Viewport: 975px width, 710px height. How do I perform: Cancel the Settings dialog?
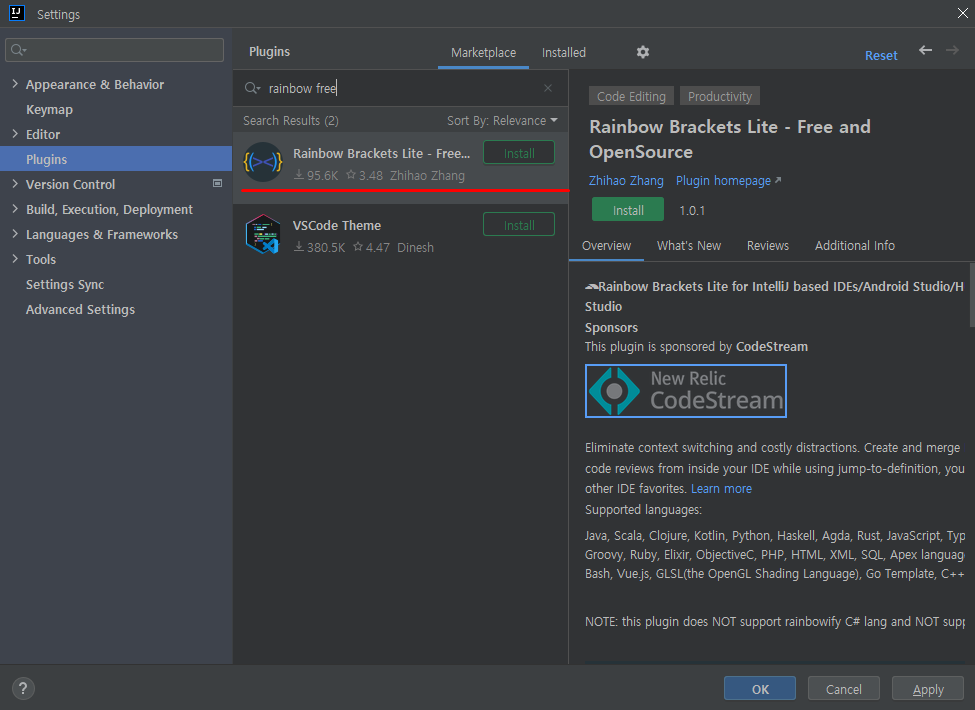point(844,689)
